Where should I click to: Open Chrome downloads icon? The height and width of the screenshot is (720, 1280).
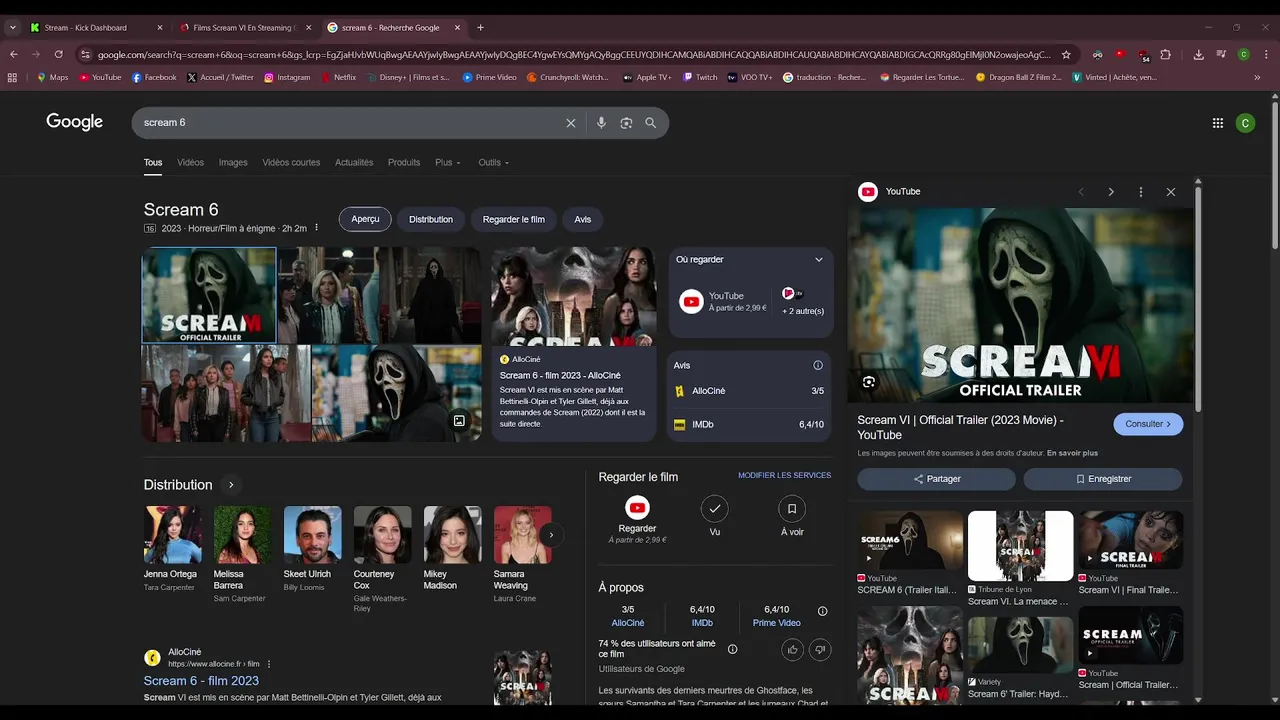[x=1198, y=54]
